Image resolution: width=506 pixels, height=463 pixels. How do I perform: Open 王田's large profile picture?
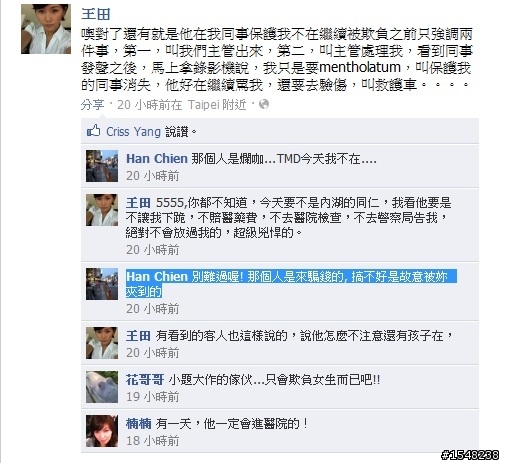pos(46,29)
